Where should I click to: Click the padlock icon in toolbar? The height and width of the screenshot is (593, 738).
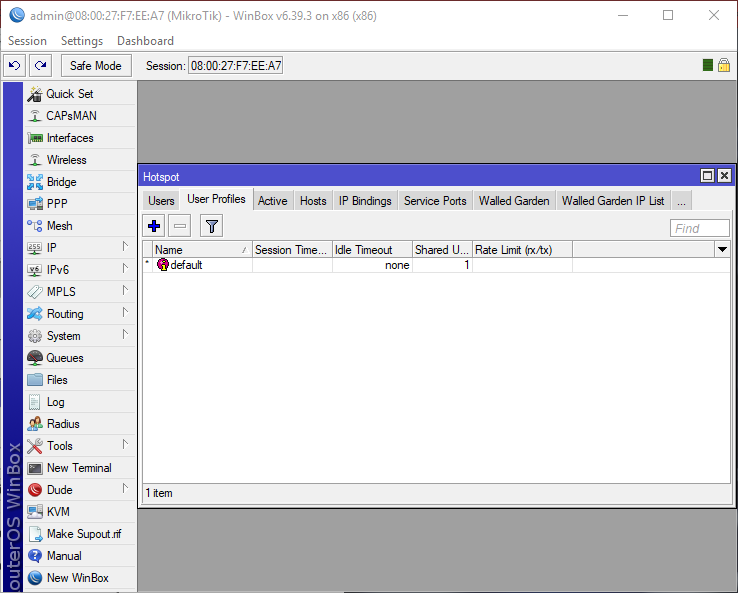[724, 65]
